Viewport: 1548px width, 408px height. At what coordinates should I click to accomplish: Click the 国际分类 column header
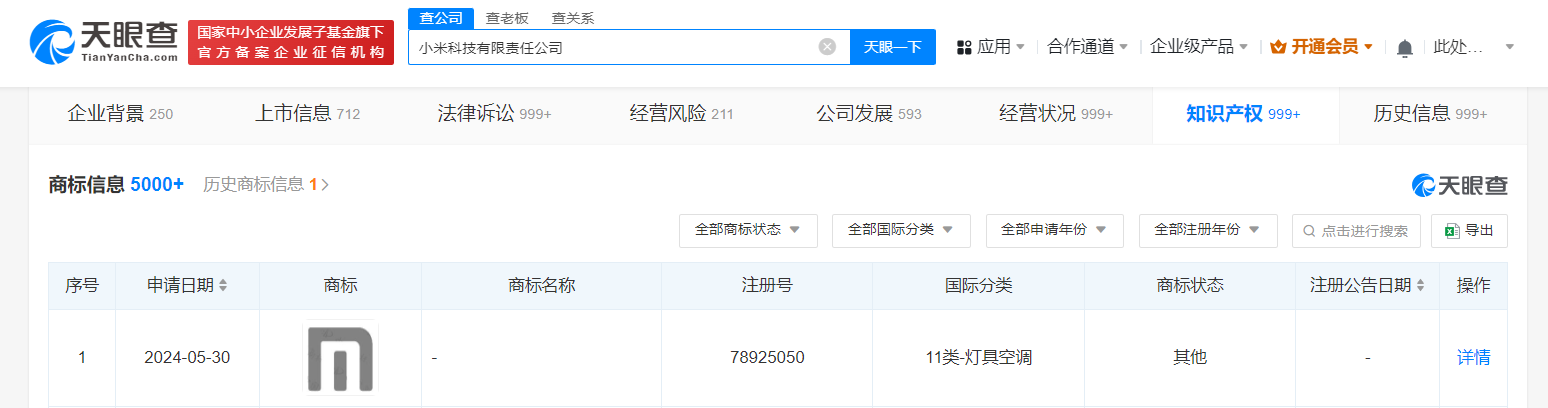[979, 286]
